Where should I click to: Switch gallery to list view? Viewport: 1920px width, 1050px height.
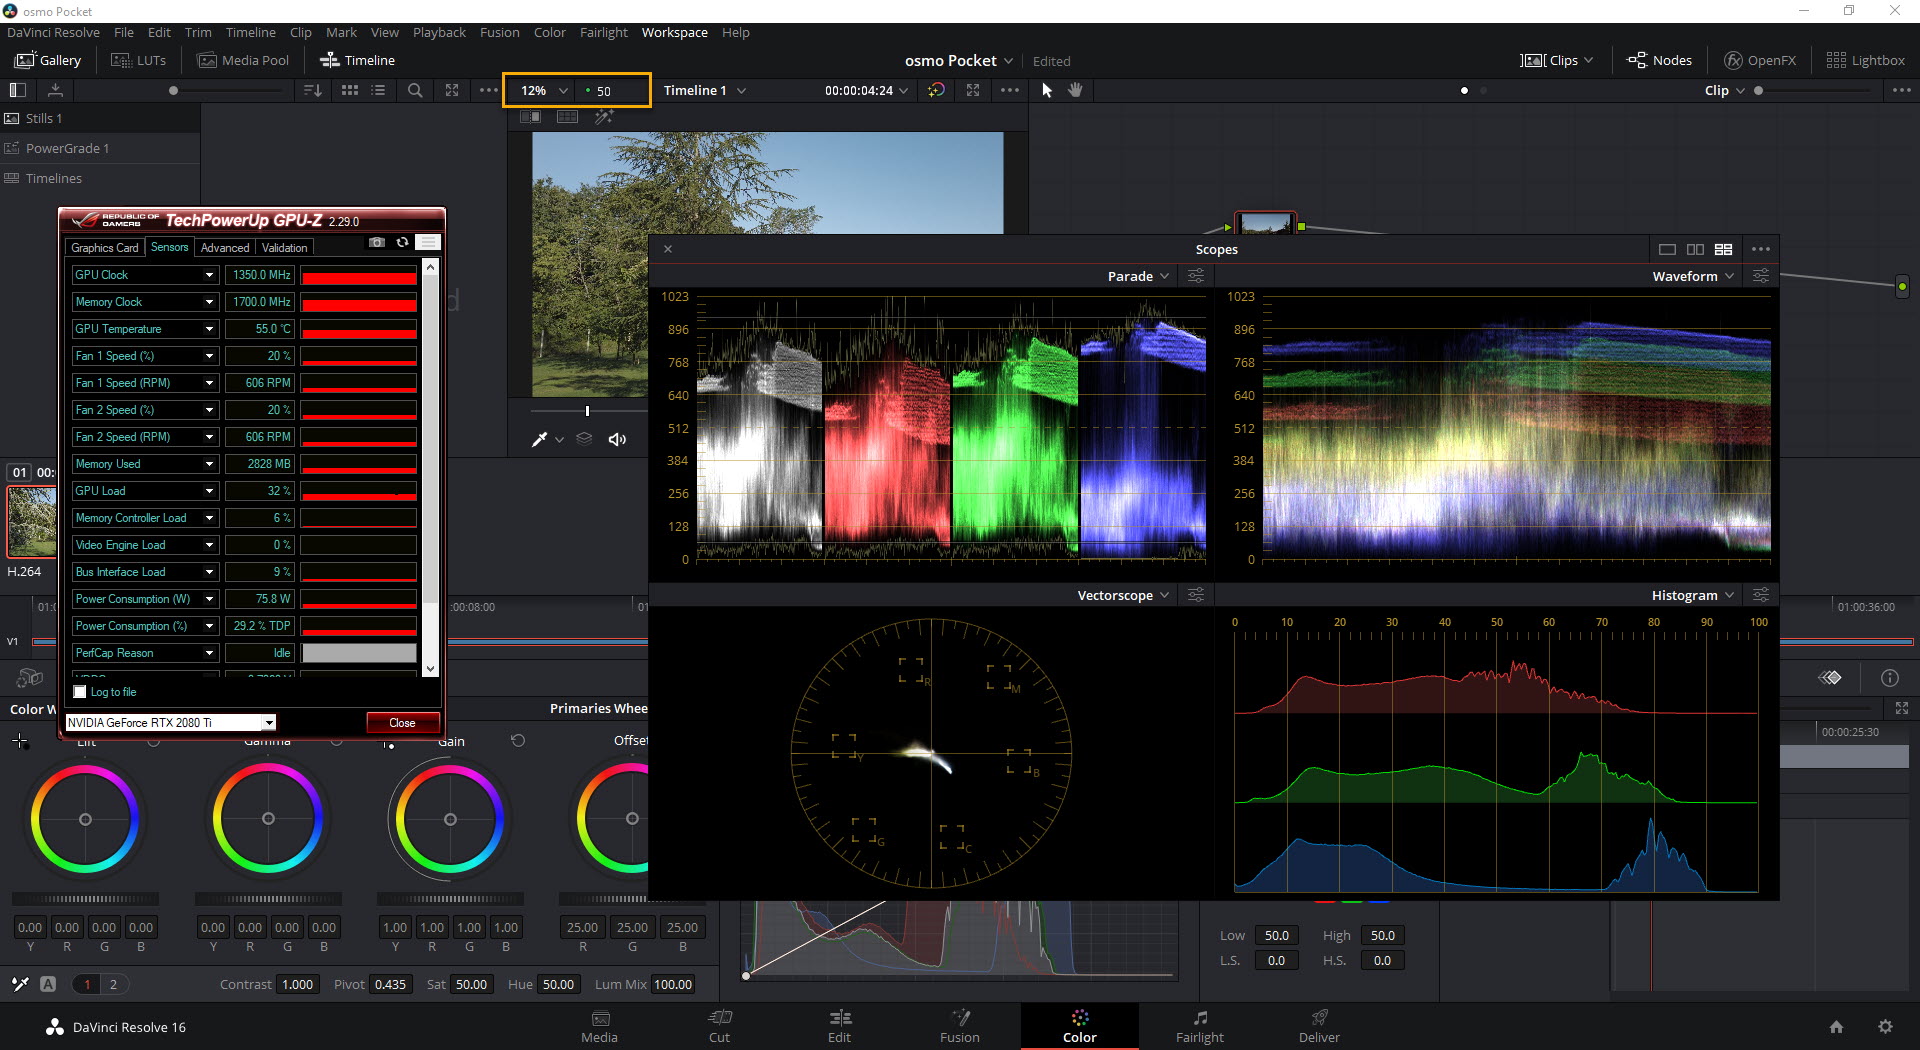pyautogui.click(x=378, y=90)
